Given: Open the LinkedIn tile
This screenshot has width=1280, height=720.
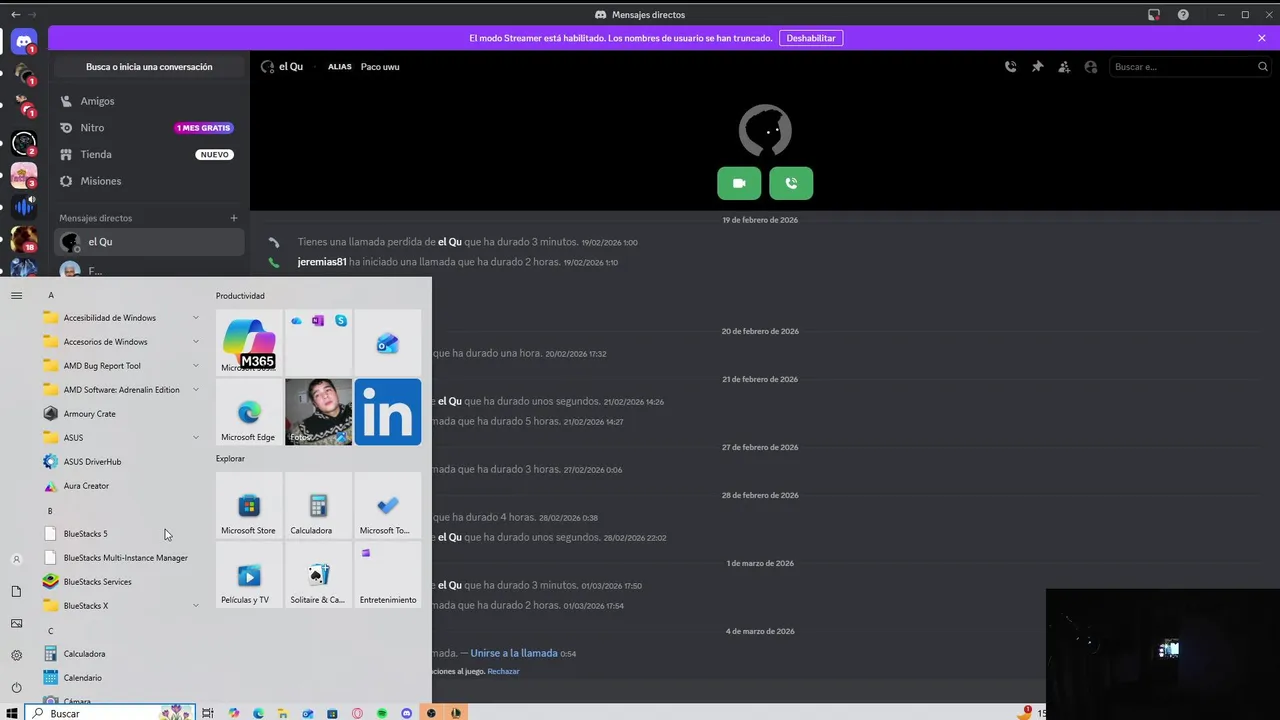Looking at the screenshot, I should (x=388, y=412).
